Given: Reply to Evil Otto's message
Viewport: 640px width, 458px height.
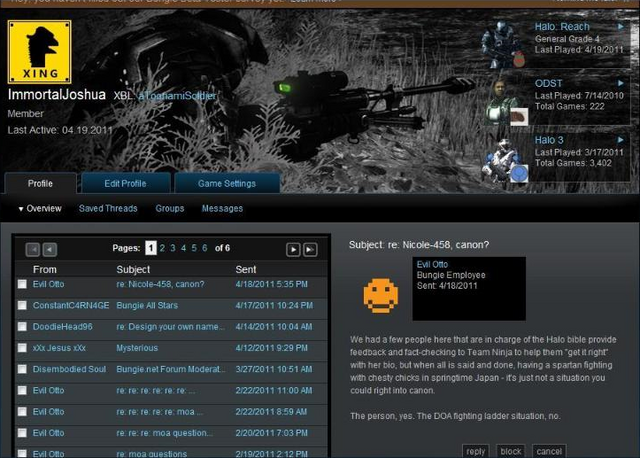Looking at the screenshot, I should [476, 451].
